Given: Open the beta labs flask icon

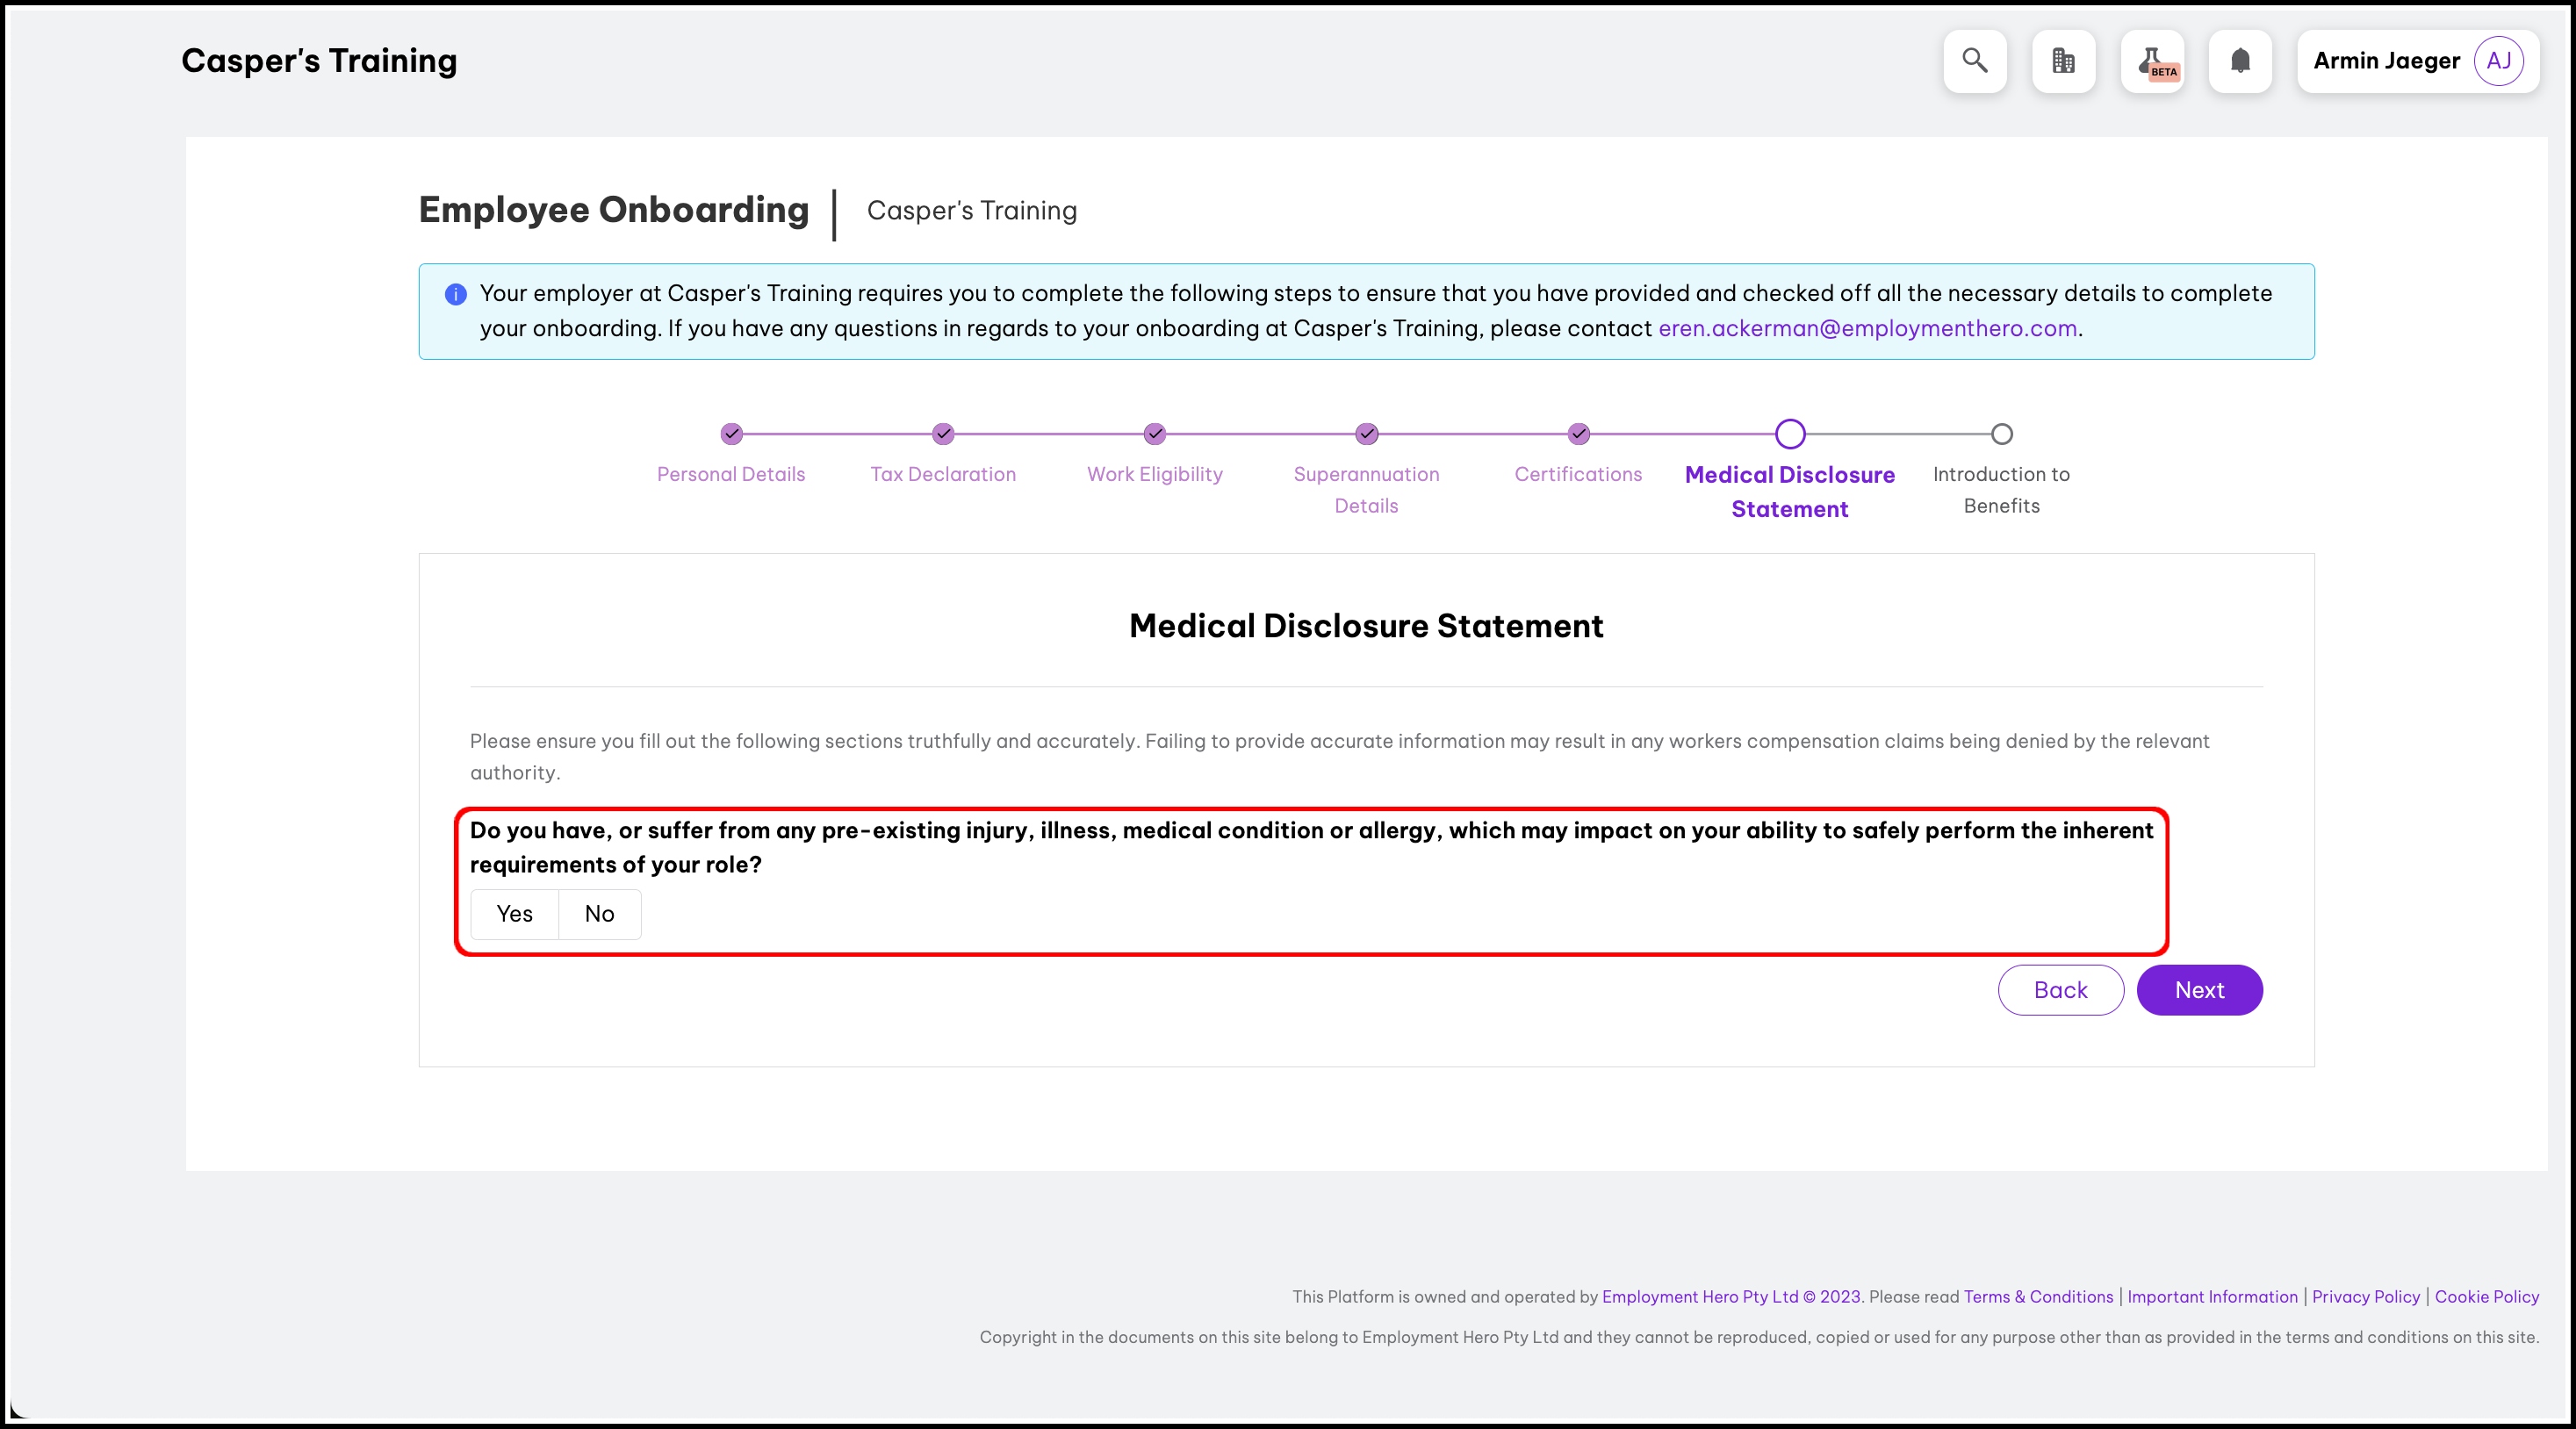Looking at the screenshot, I should [x=2152, y=61].
